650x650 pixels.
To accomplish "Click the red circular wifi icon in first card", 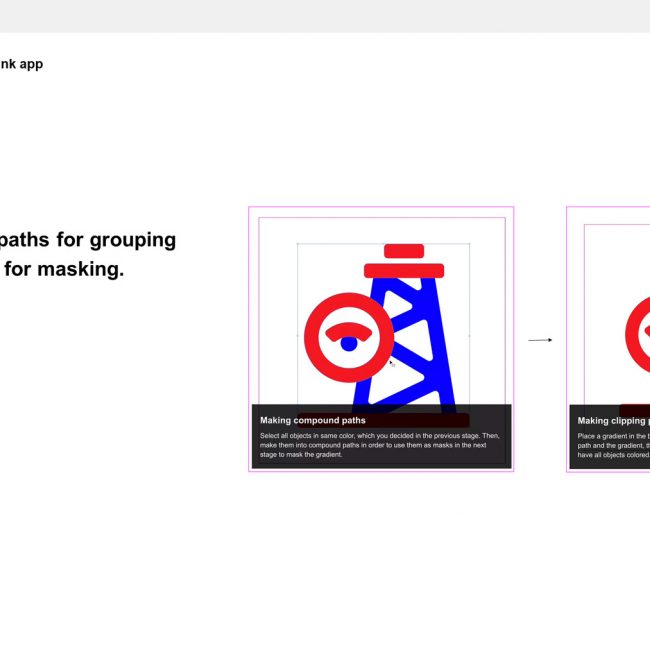I will 318,338.
